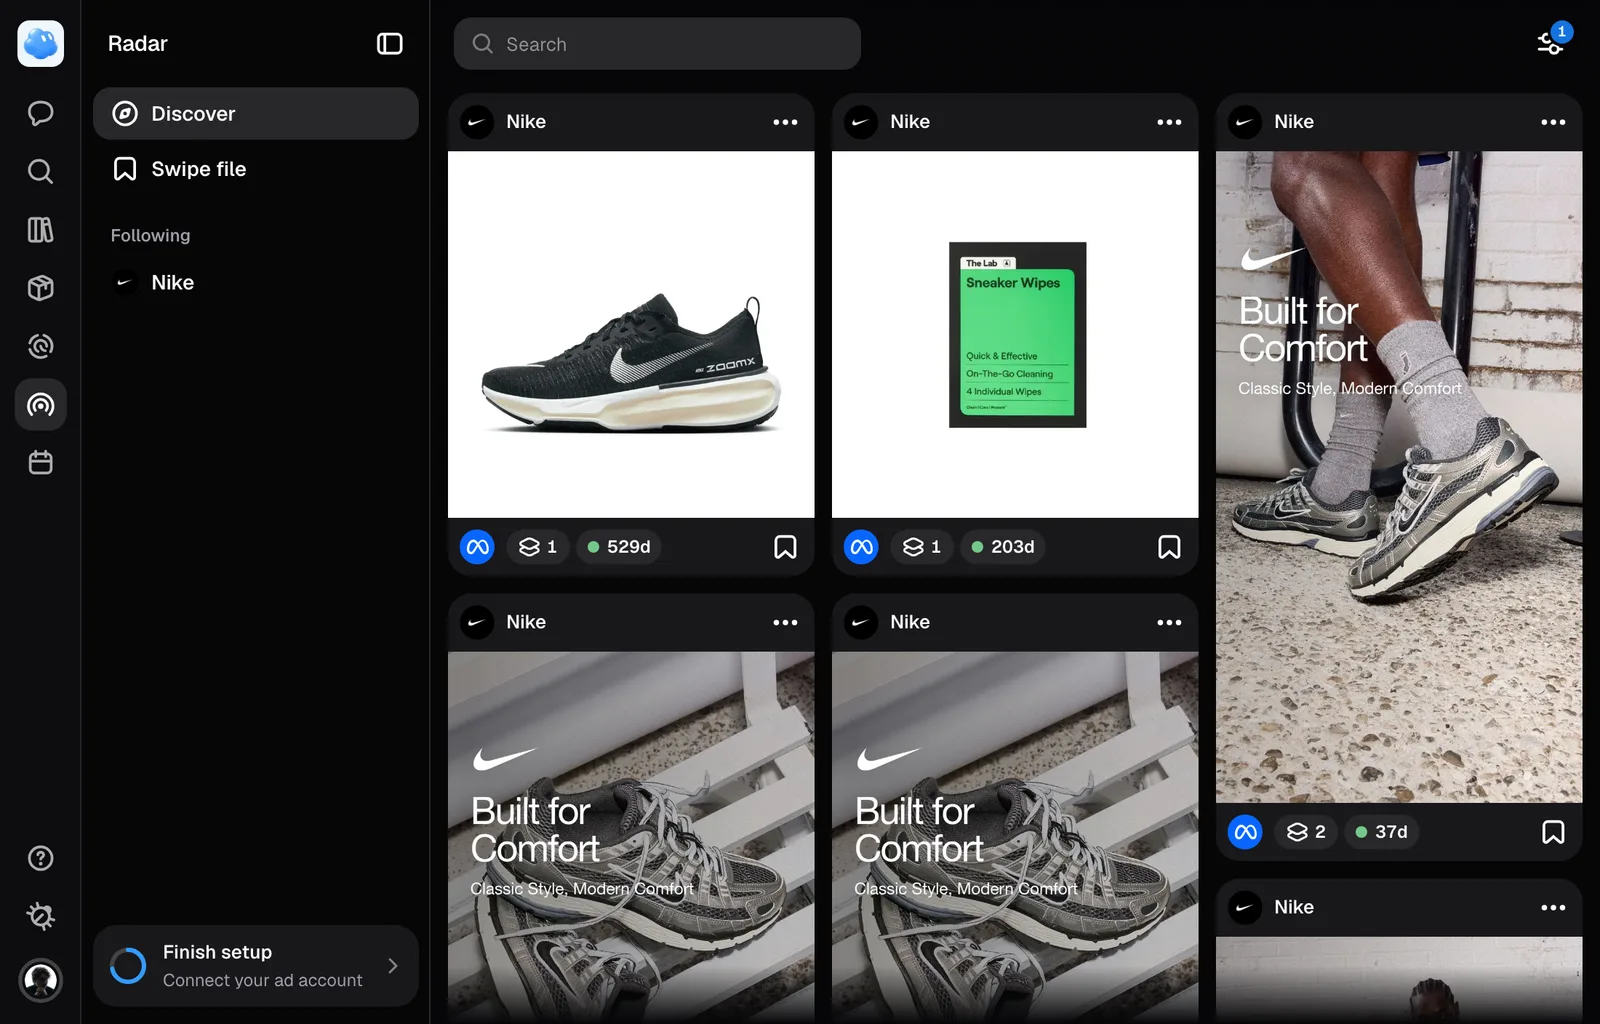The width and height of the screenshot is (1600, 1024).
Task: Open Nike under Following
Action: tap(256, 282)
